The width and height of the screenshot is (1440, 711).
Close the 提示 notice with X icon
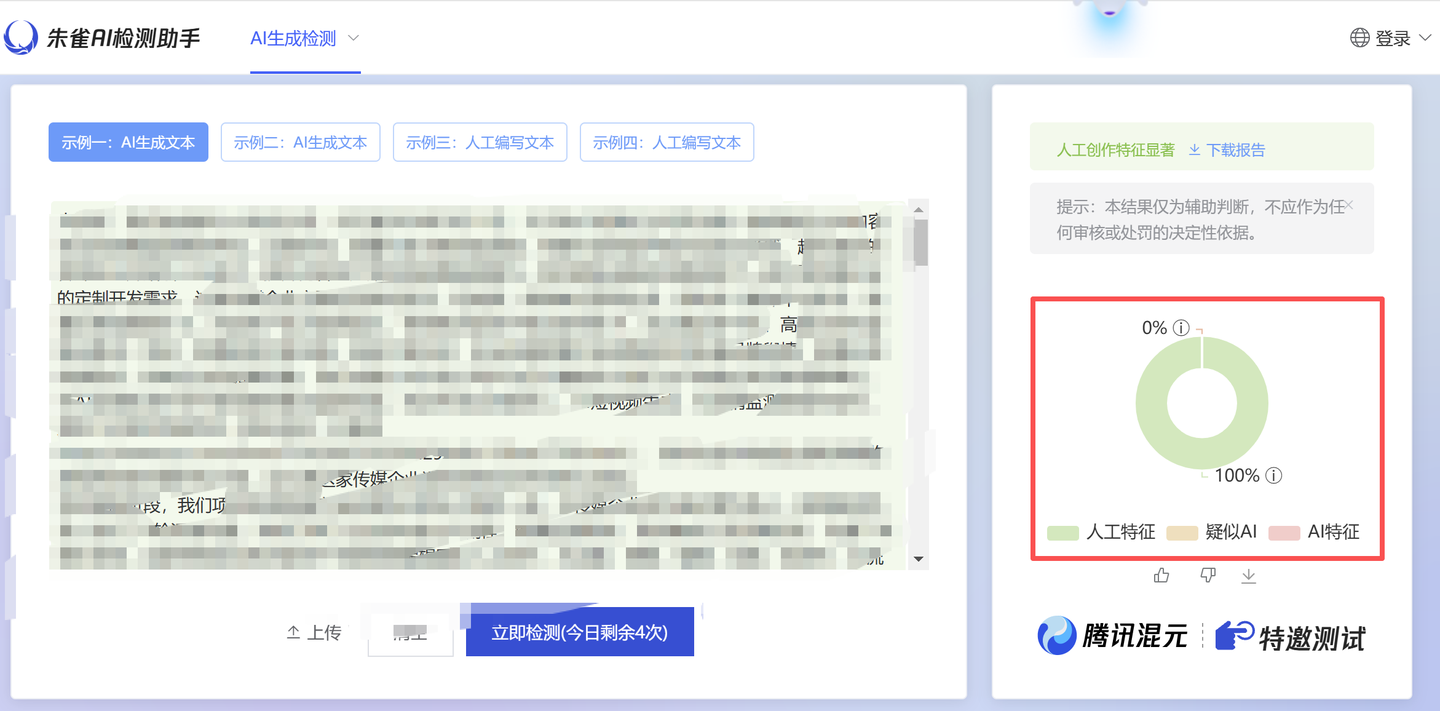[1348, 205]
